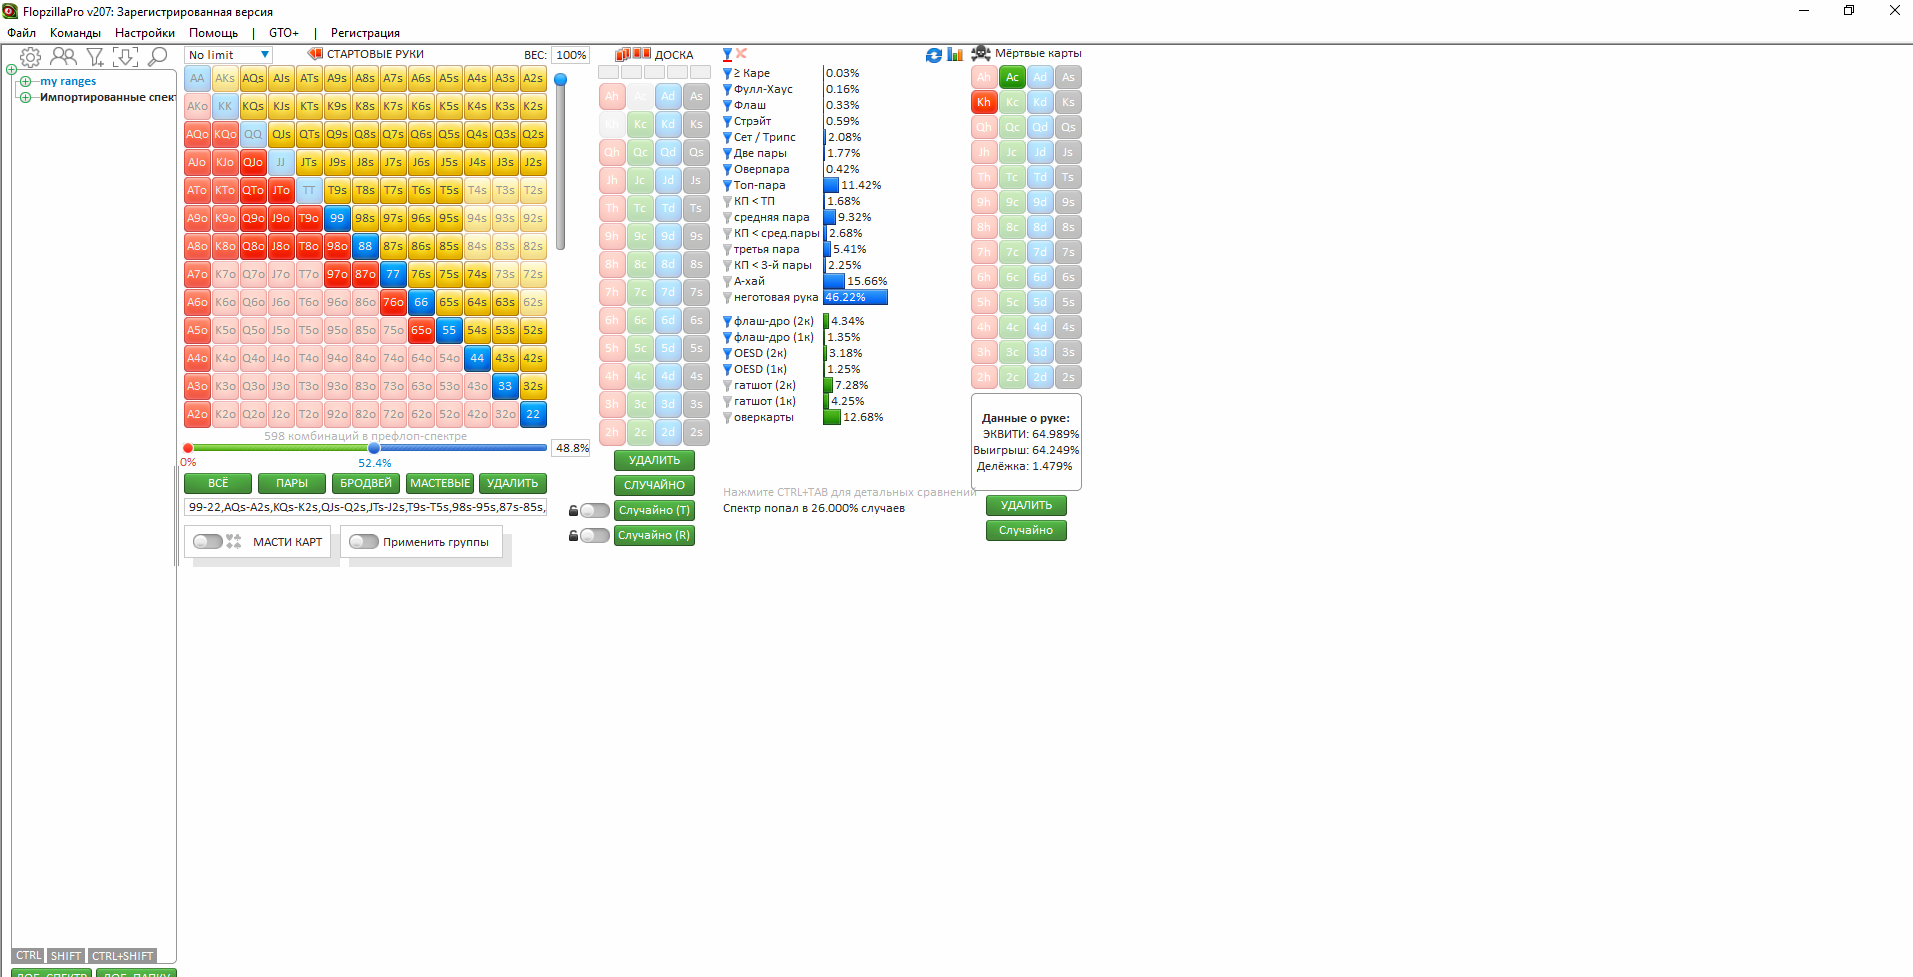
Task: Toggle the switch beside Случайно (T)
Action: coord(595,510)
